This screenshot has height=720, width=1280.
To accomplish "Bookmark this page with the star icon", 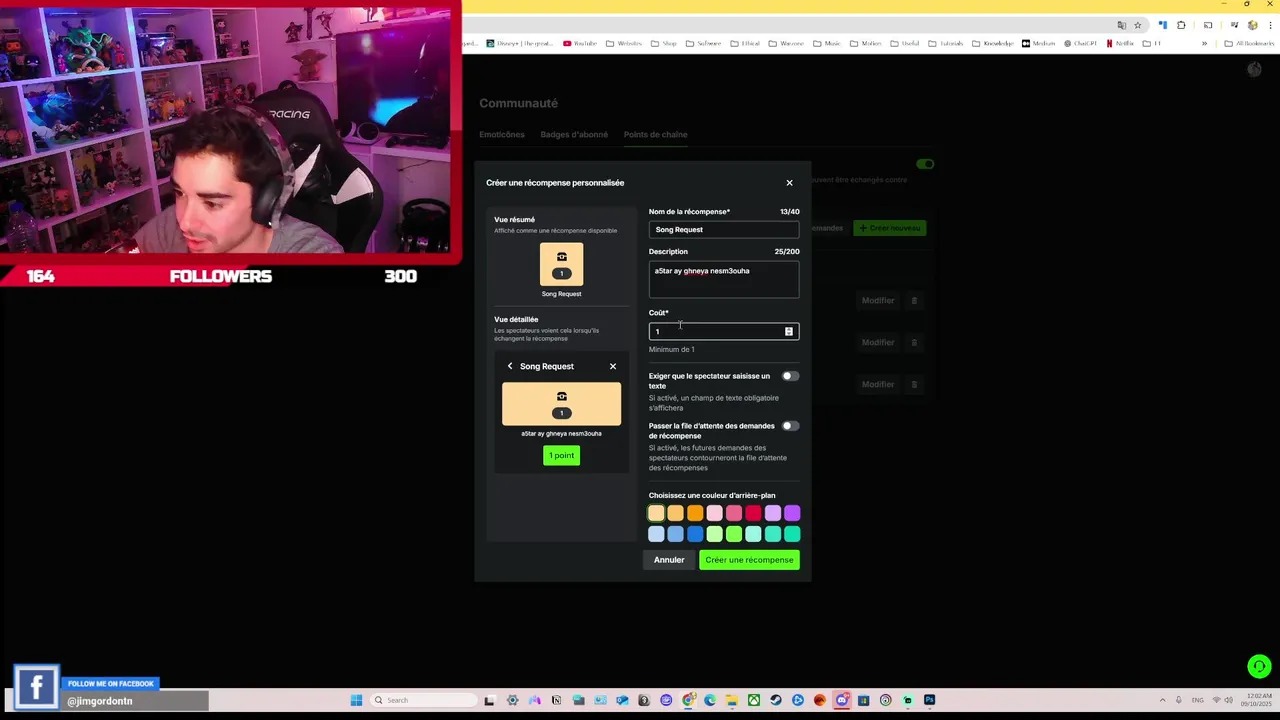I will pyautogui.click(x=1137, y=25).
